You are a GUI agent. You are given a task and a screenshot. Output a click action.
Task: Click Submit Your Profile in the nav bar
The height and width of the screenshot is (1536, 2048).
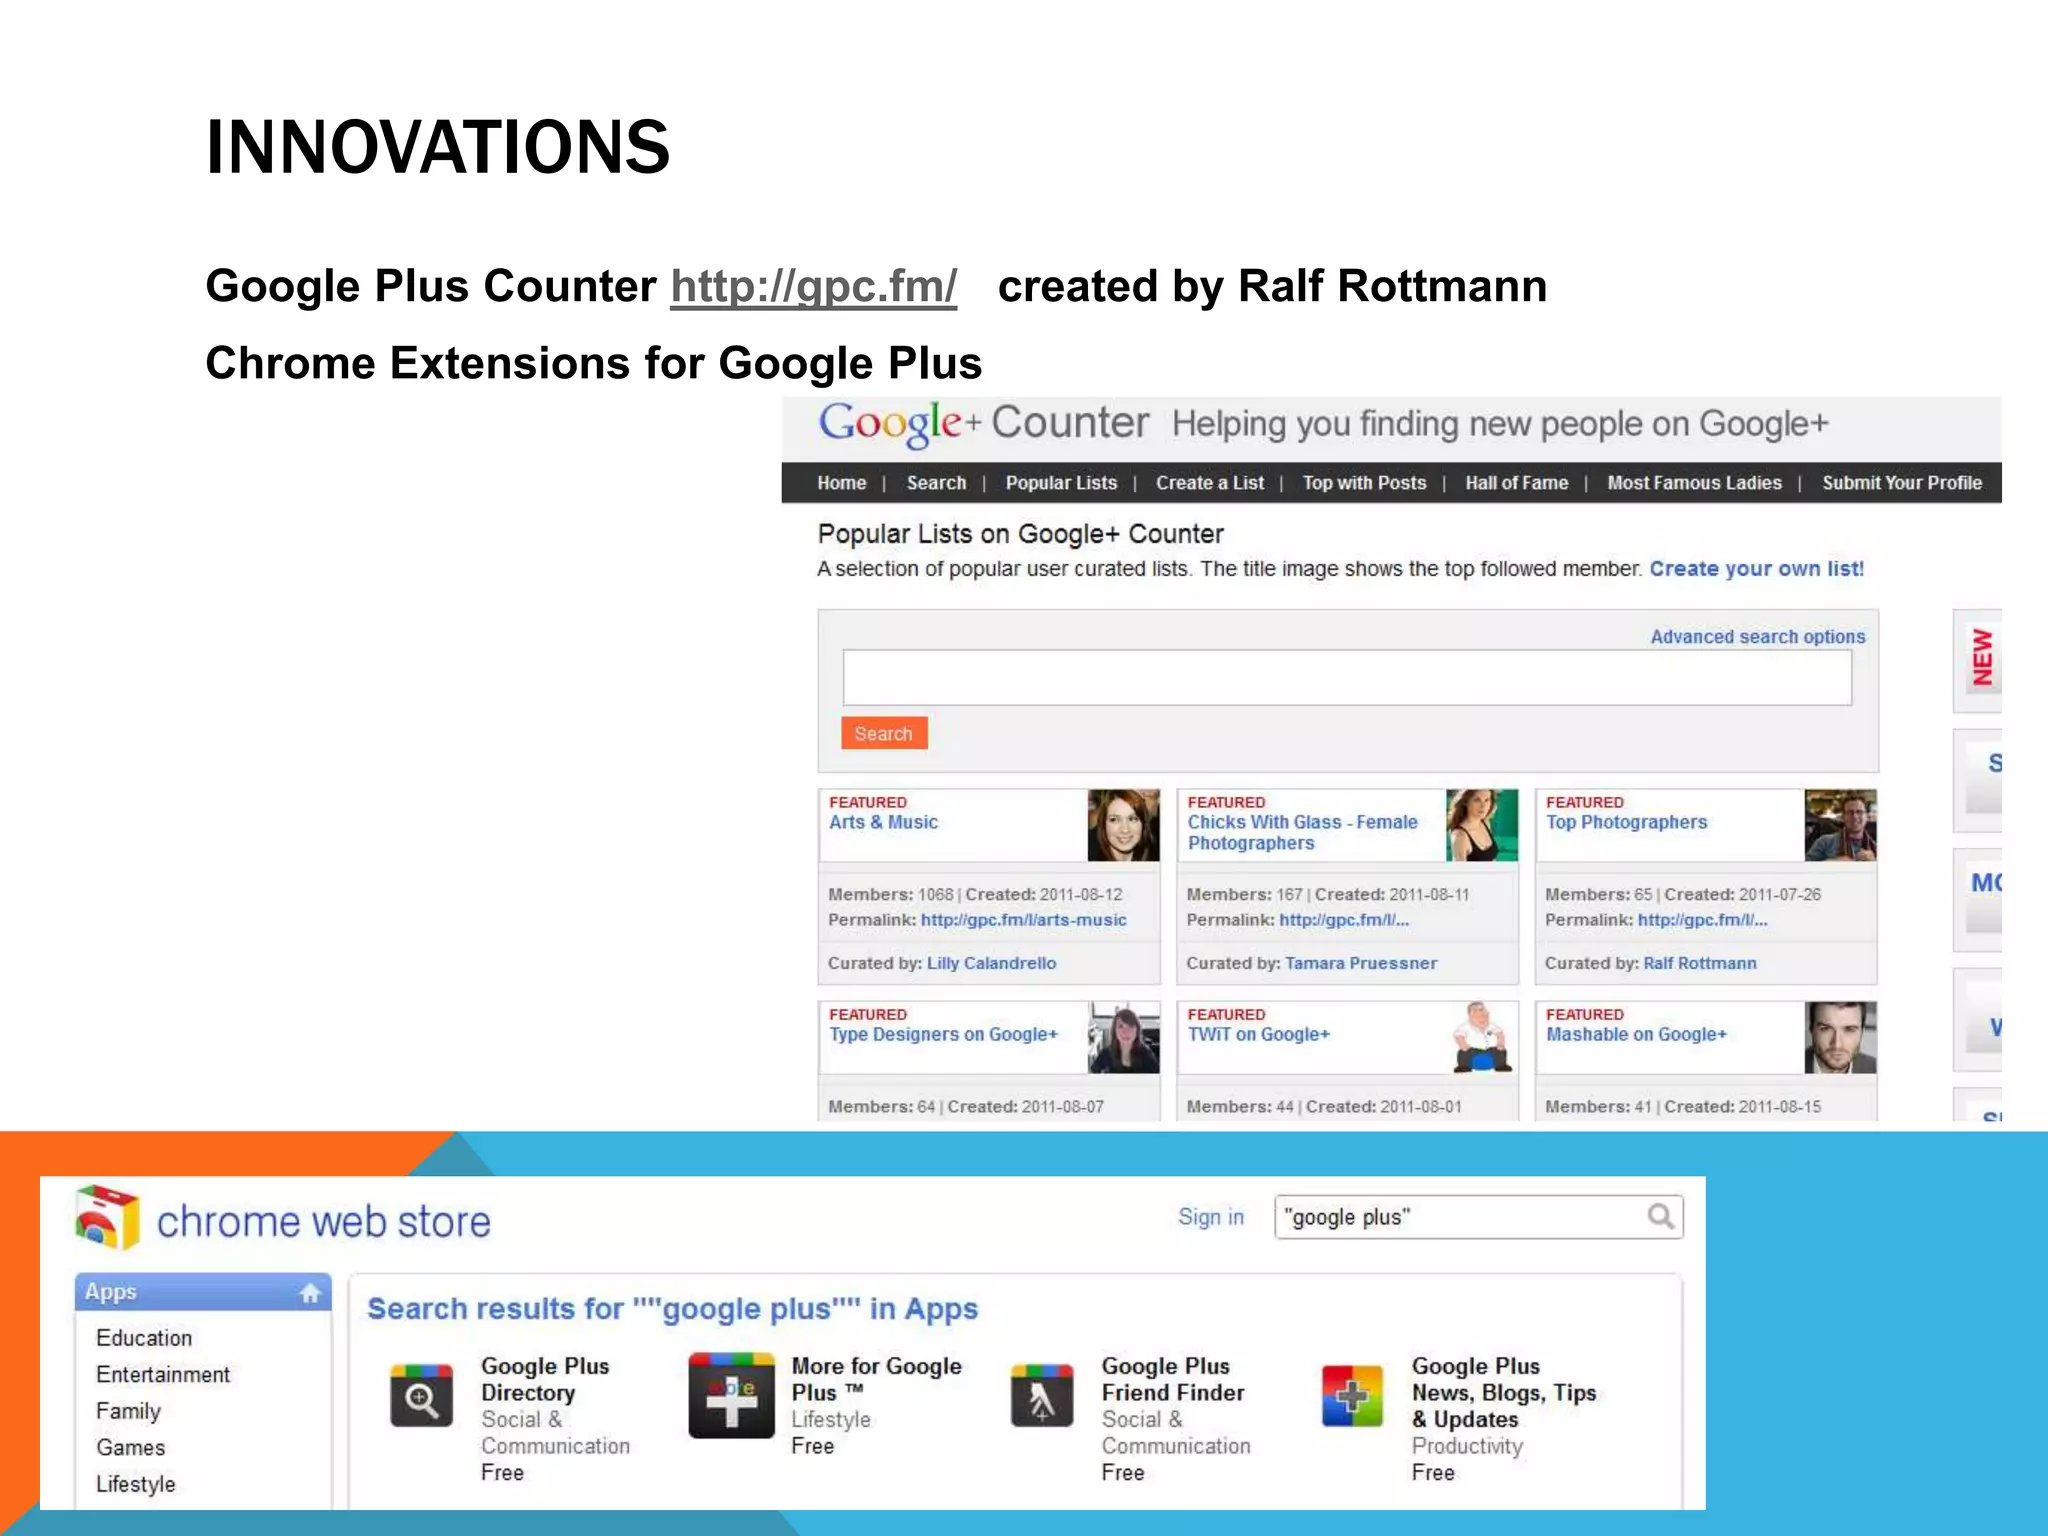pos(1901,483)
